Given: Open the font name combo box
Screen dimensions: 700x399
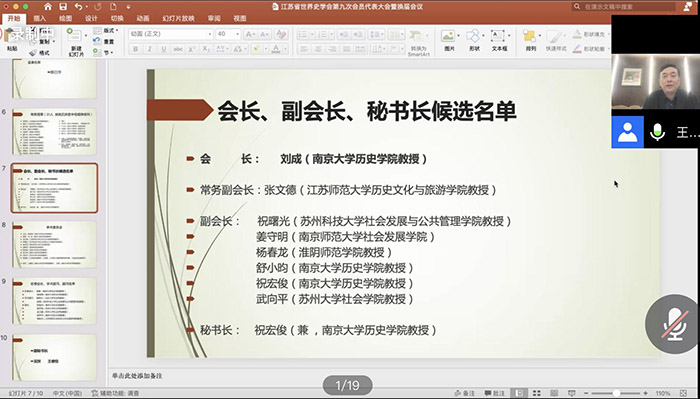Looking at the screenshot, I should [x=171, y=34].
